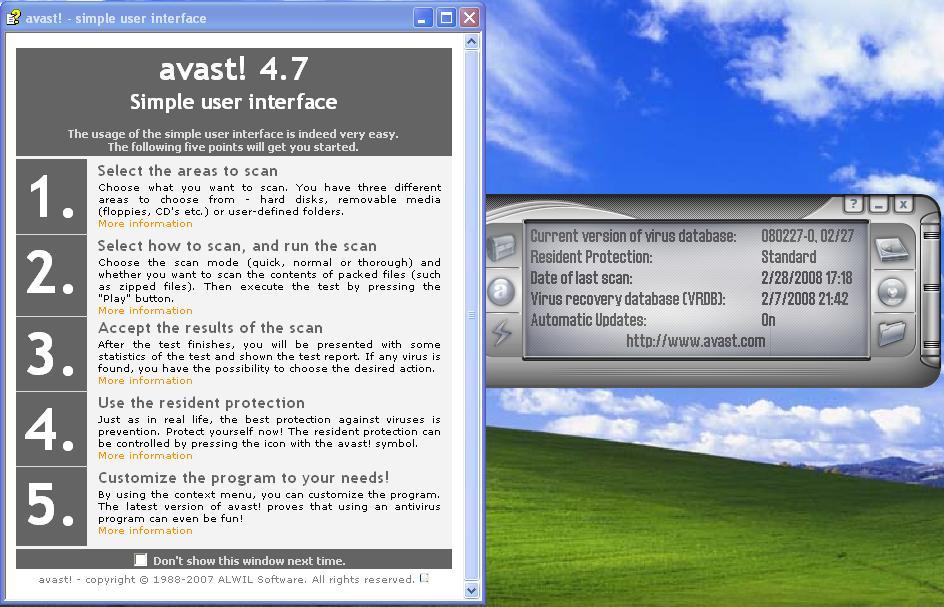Minimize the avast! player panel
This screenshot has width=944, height=607.
pos(879,205)
